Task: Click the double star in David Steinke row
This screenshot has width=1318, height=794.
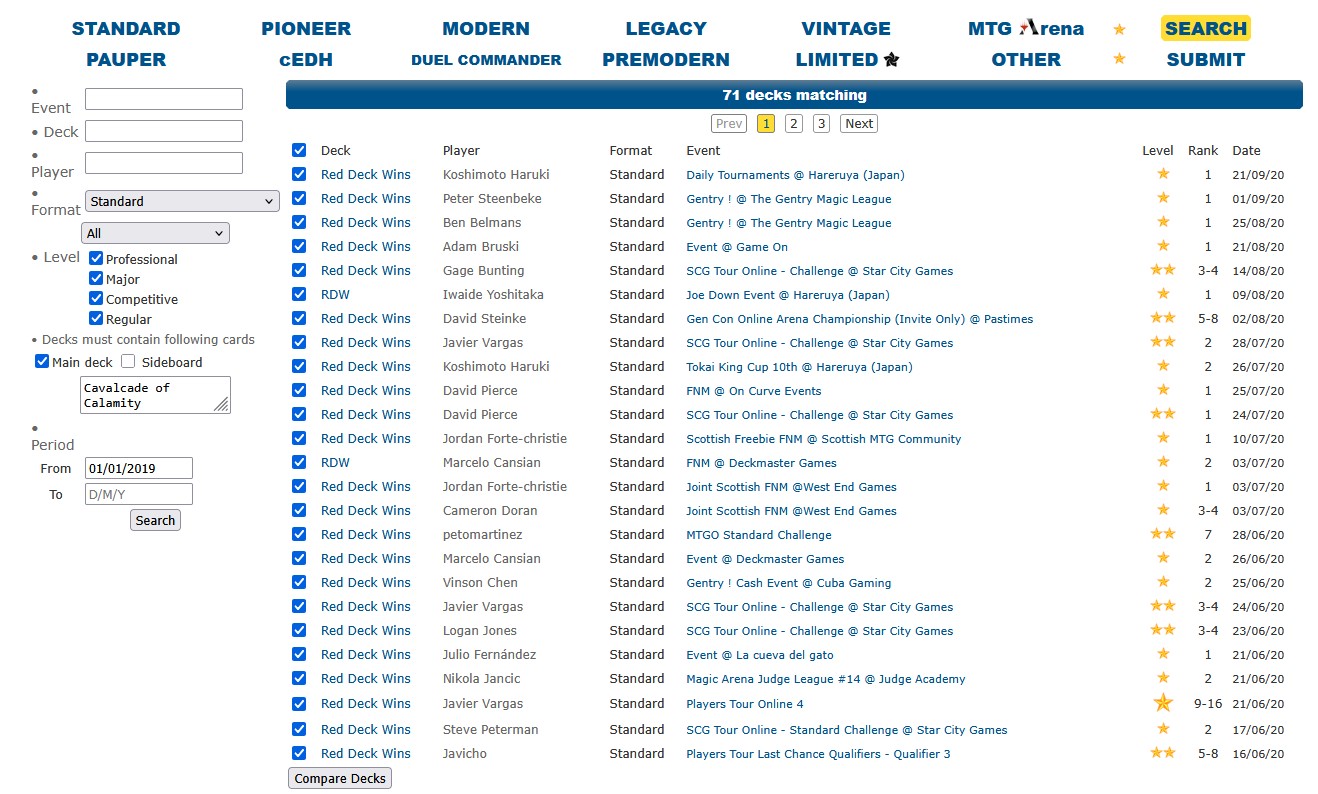Action: 1163,318
